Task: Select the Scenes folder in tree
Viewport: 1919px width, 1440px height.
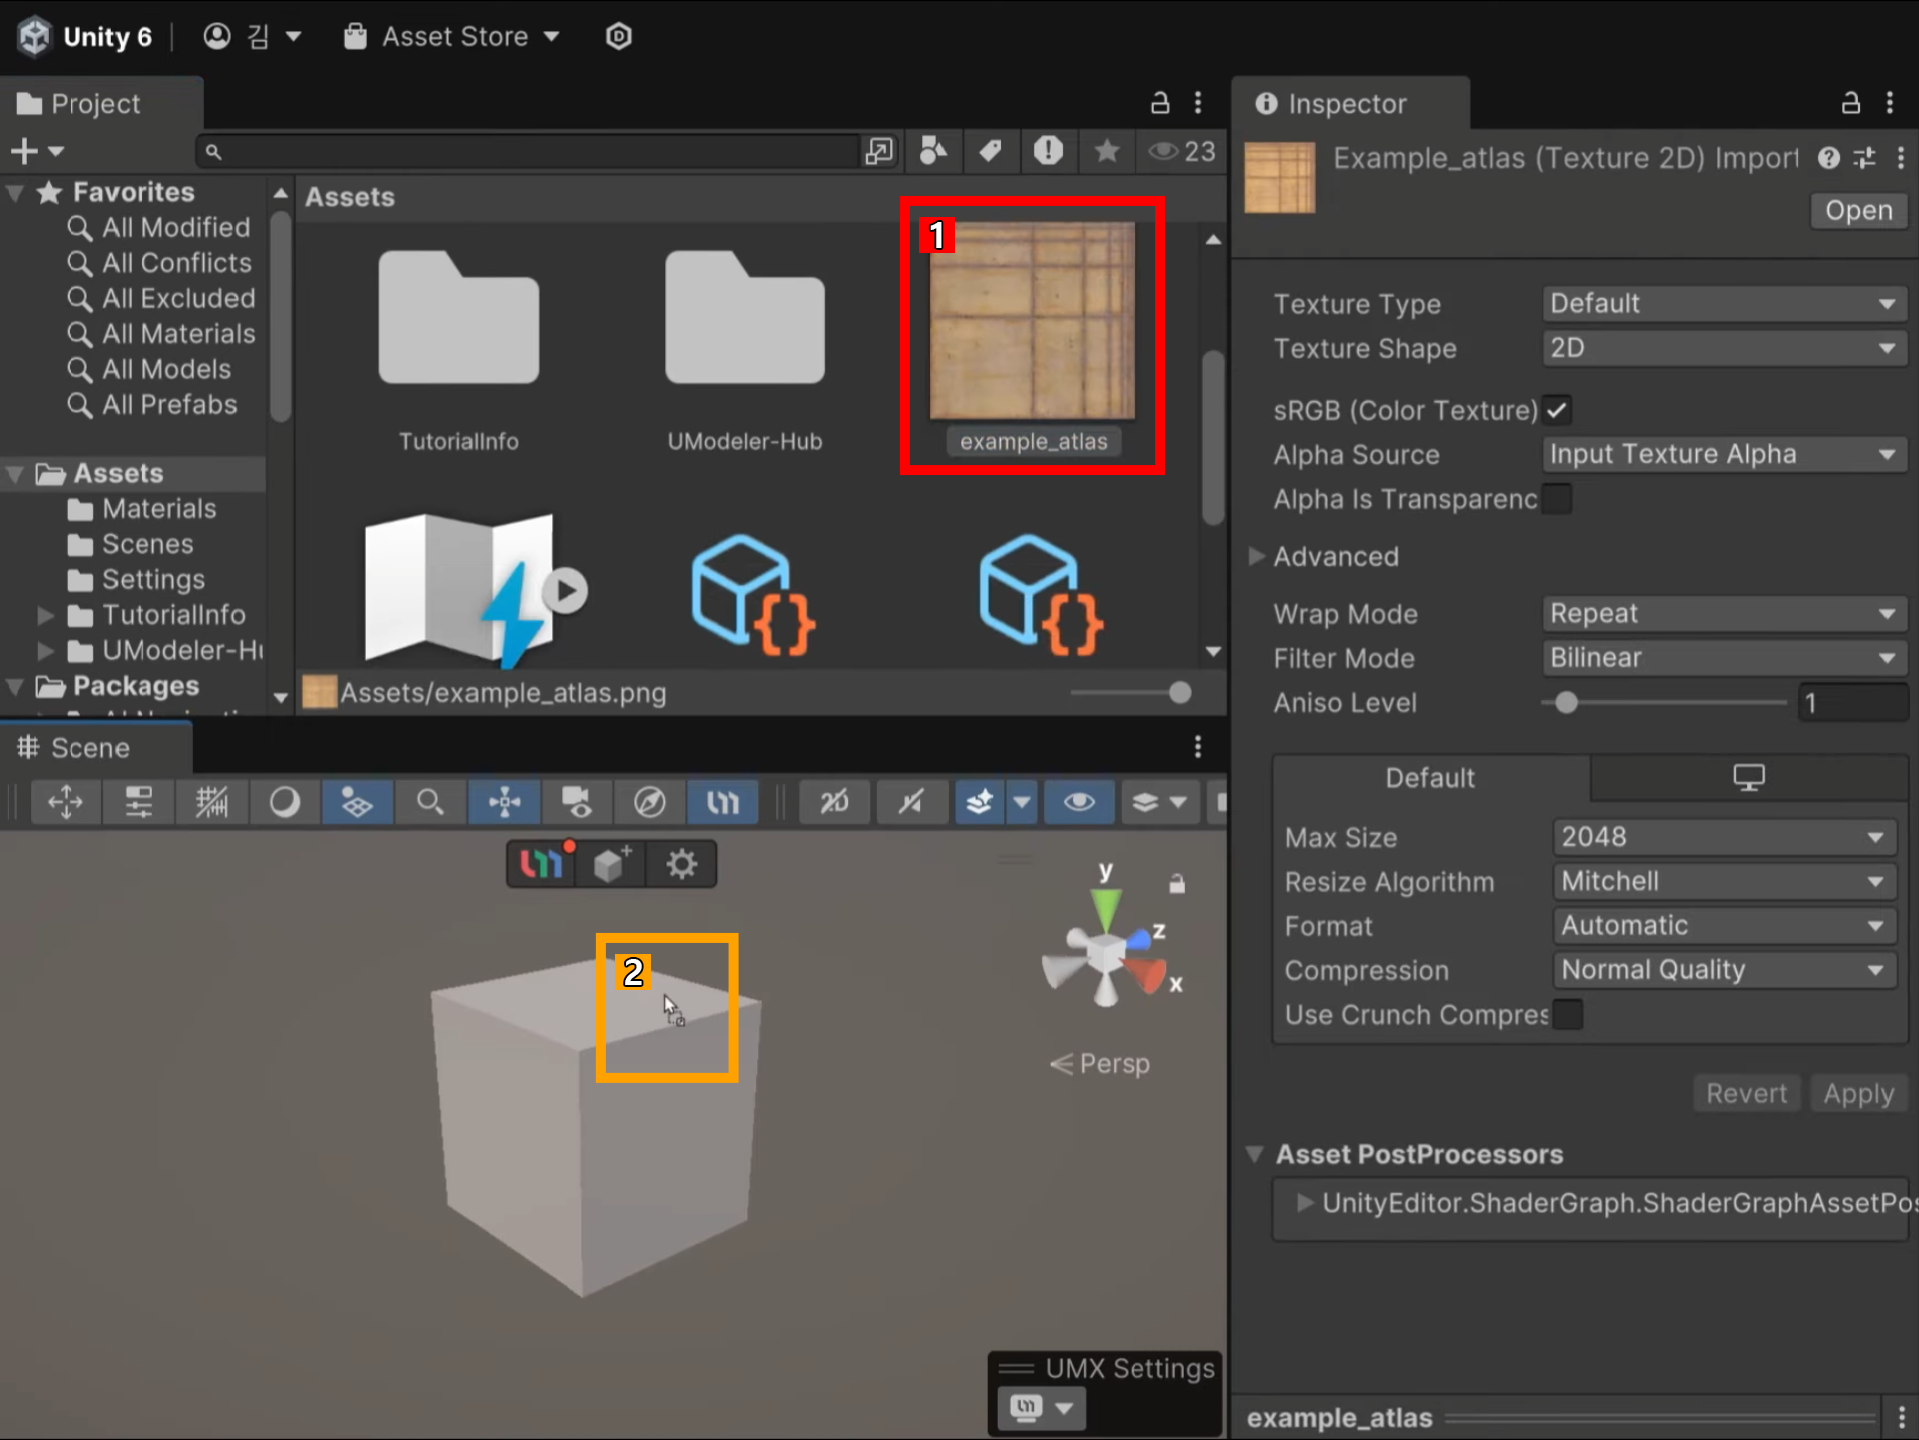Action: click(146, 544)
